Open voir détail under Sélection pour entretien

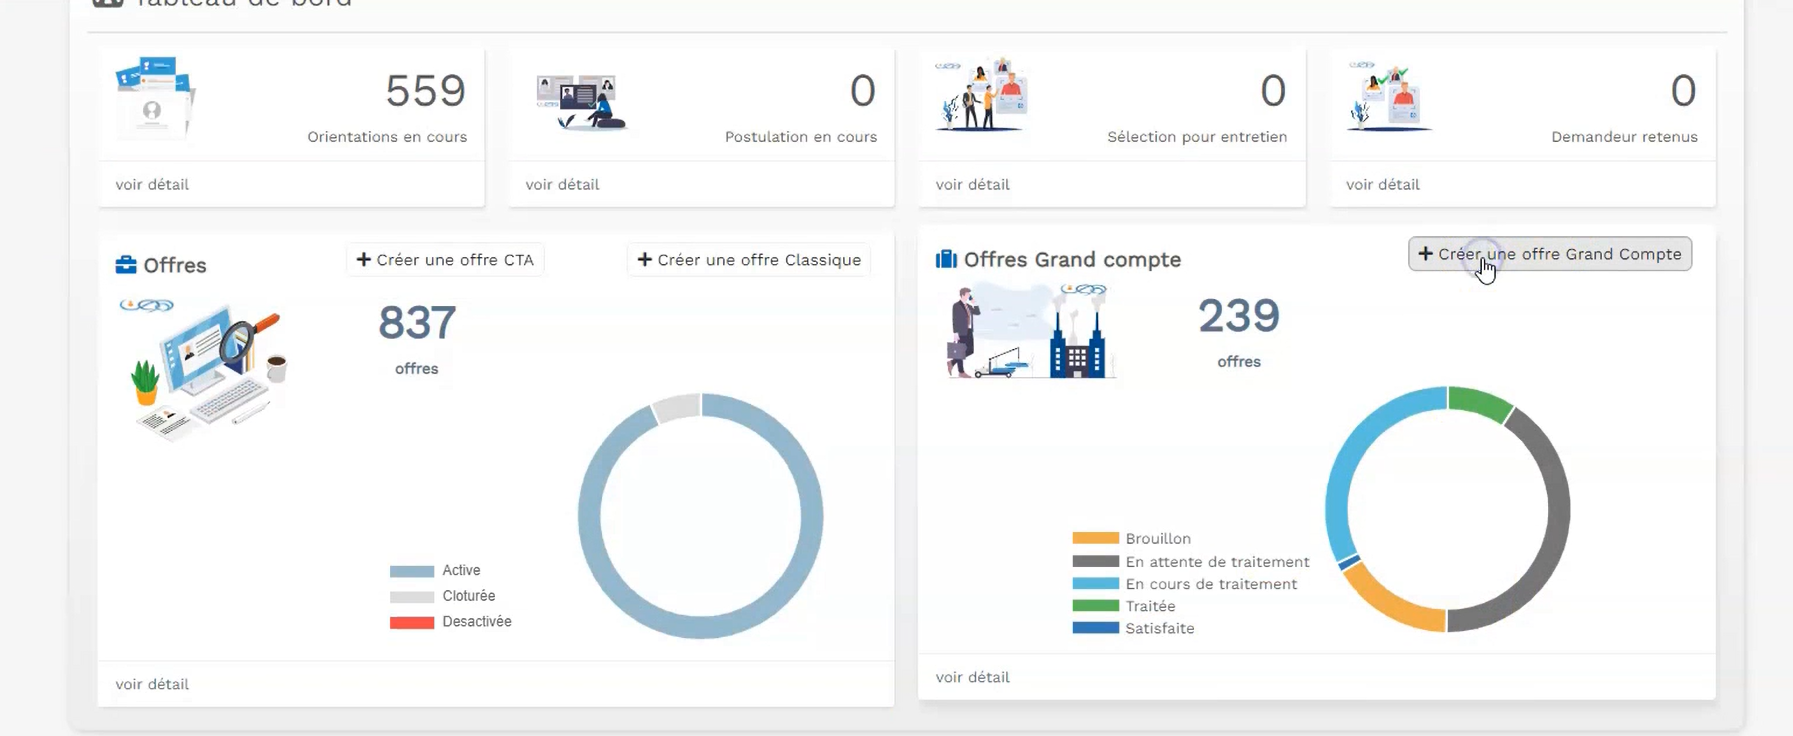pyautogui.click(x=972, y=184)
